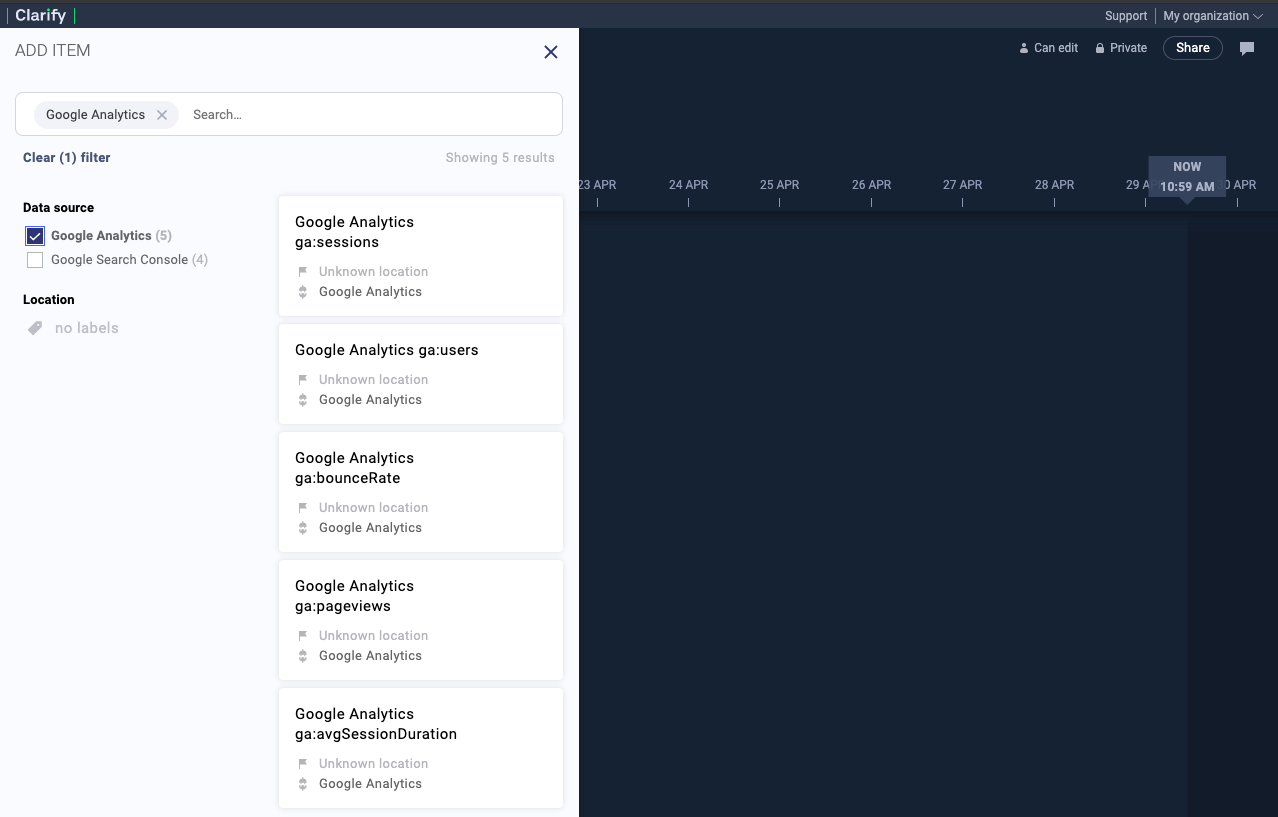Viewport: 1278px width, 817px height.
Task: Remove the Google Analytics filter chip
Action: tap(162, 115)
